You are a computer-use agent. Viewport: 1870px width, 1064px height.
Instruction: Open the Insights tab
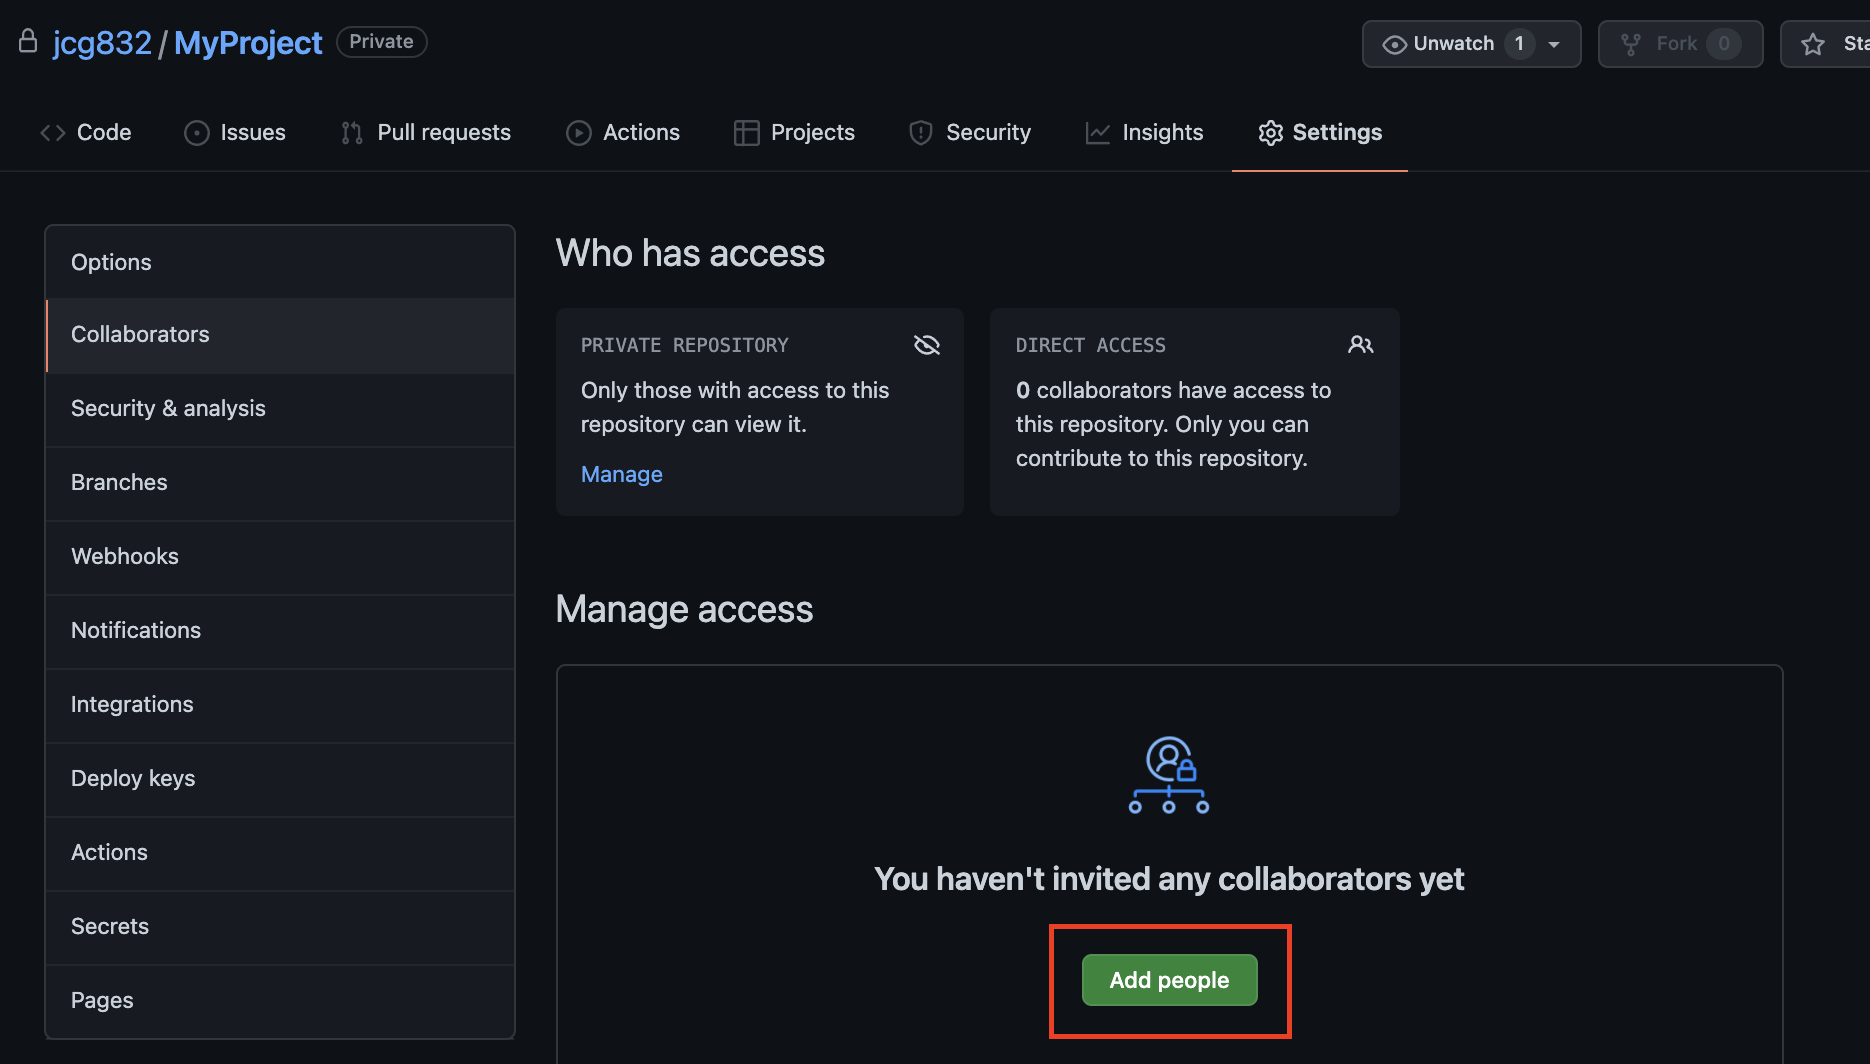(x=1145, y=132)
